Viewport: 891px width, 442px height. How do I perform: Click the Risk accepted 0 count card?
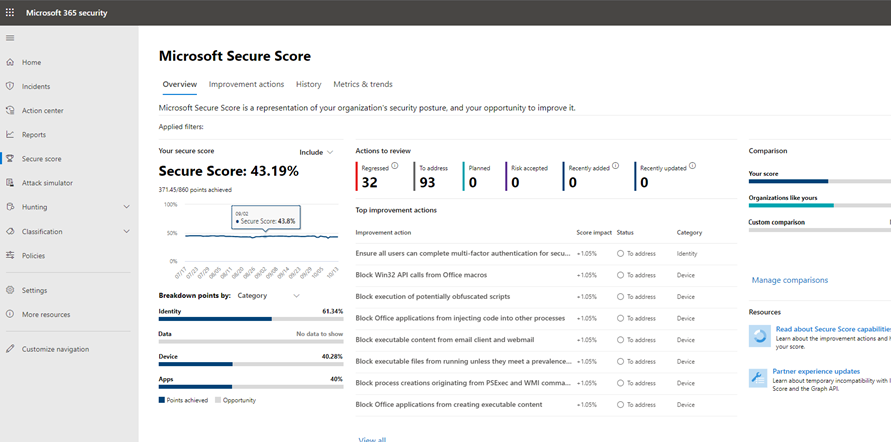[x=528, y=176]
